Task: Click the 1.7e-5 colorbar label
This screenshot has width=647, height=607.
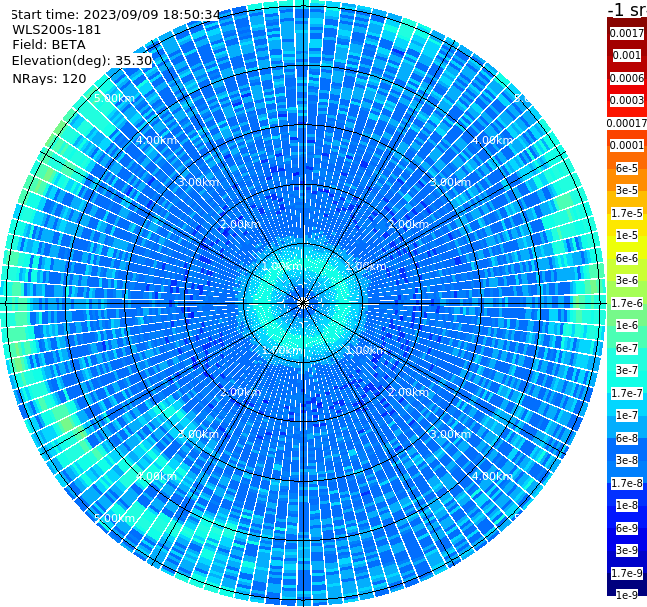Action: 627,213
